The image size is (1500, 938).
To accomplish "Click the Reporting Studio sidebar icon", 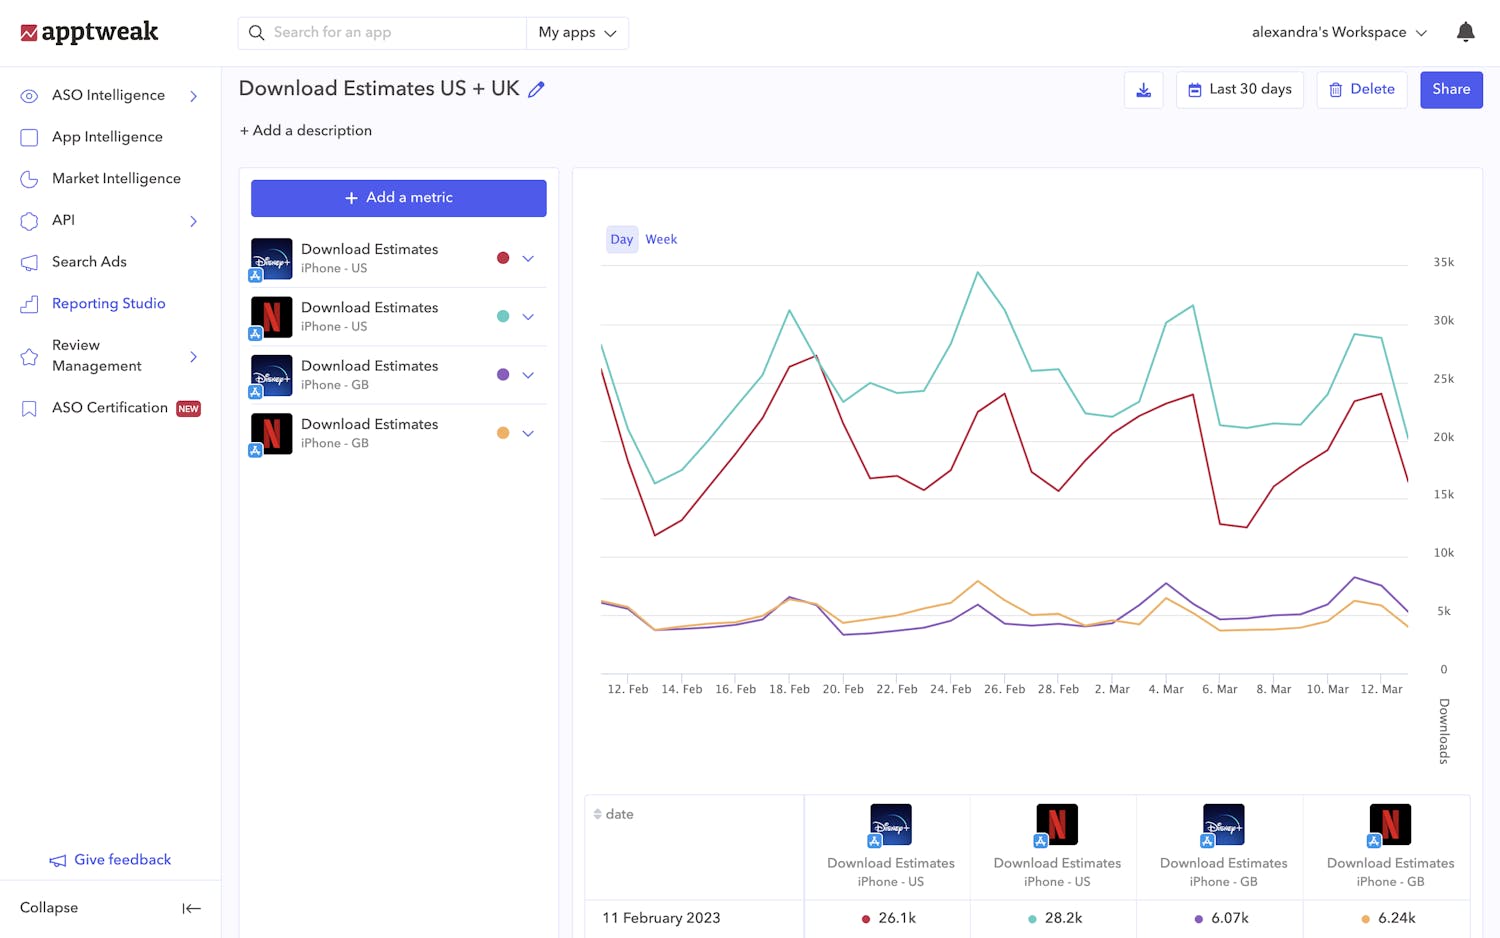I will pos(28,303).
